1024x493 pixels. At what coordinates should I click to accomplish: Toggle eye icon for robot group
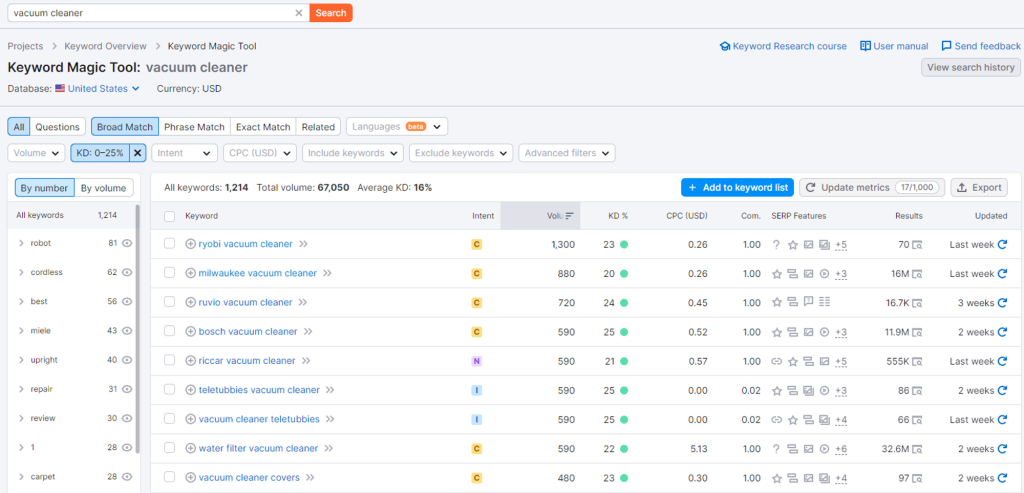[x=127, y=243]
